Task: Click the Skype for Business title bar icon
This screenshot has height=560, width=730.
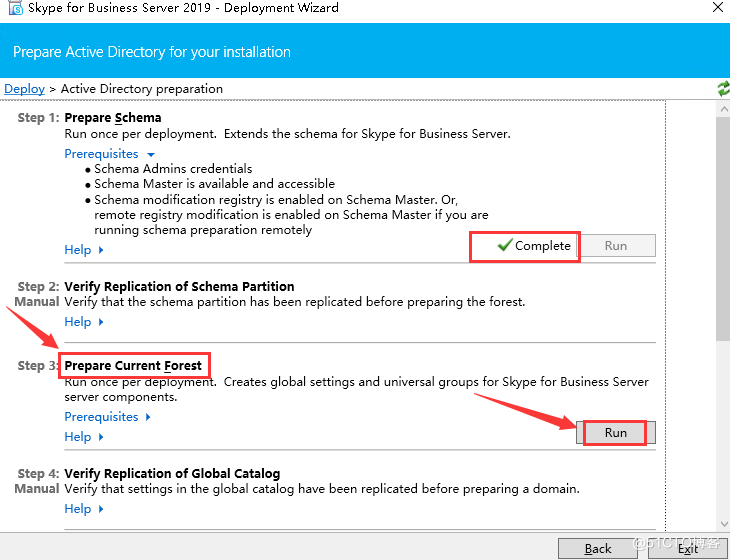Action: [16, 7]
